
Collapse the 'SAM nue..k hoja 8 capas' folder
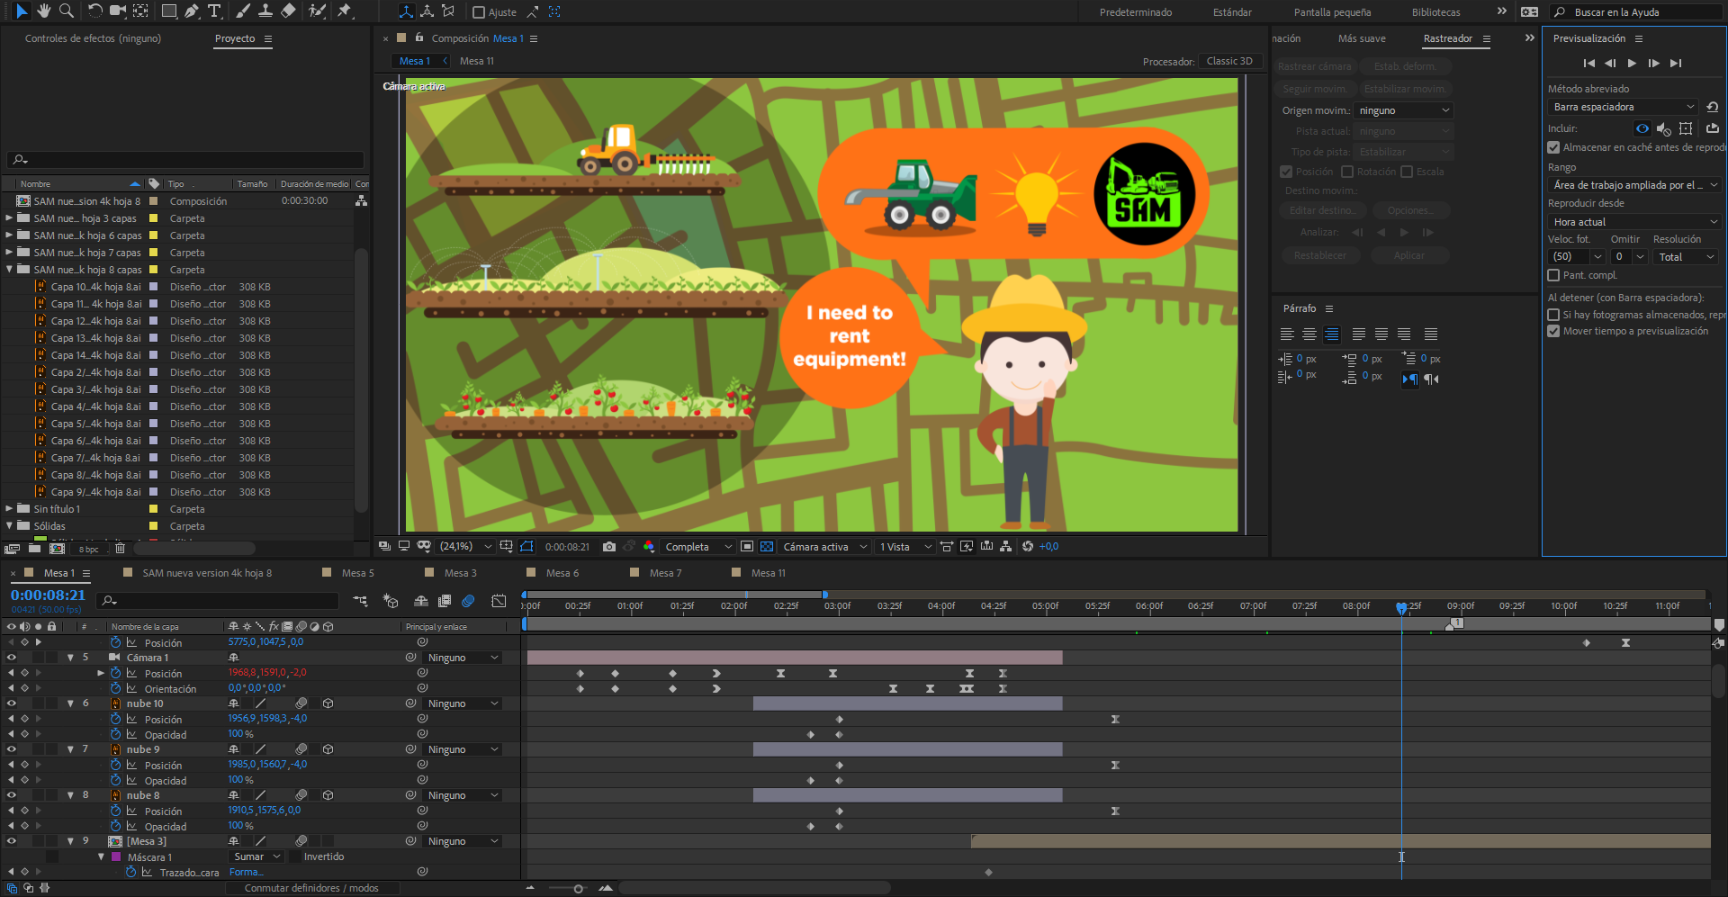point(10,270)
